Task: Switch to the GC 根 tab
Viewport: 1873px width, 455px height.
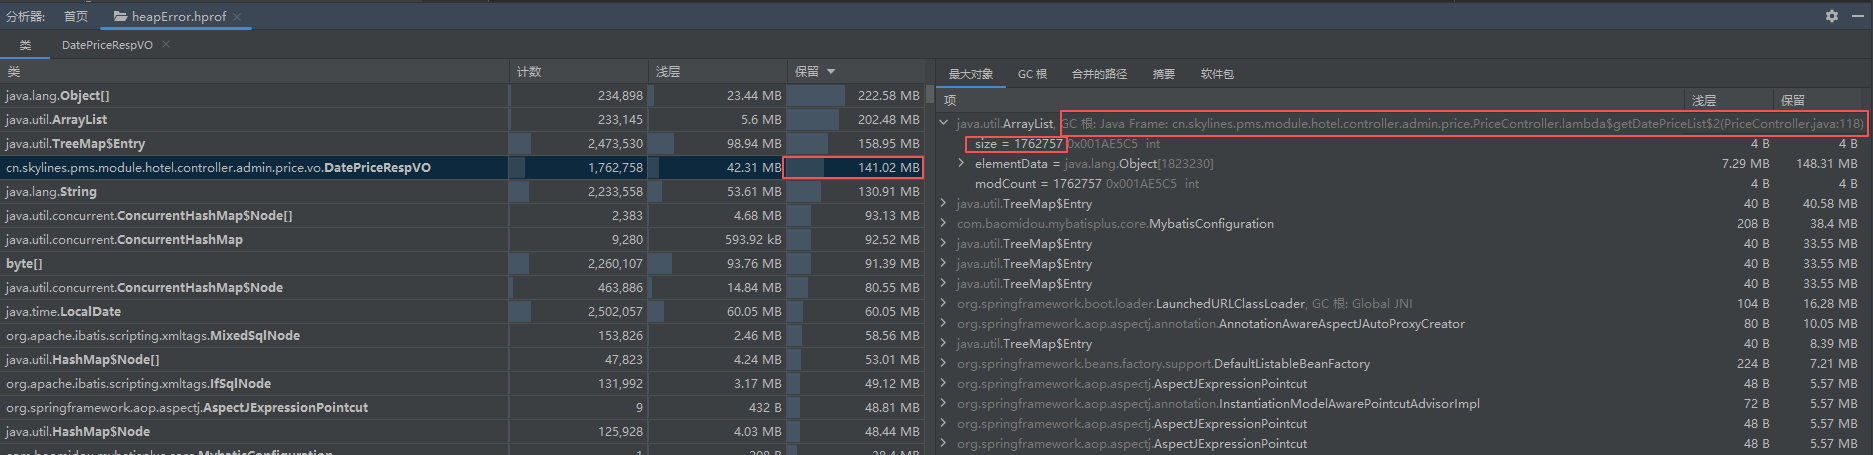Action: [1032, 74]
